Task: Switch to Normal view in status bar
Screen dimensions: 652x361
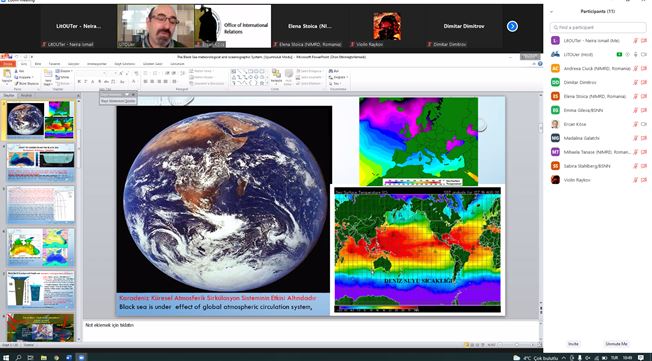Action: point(467,345)
